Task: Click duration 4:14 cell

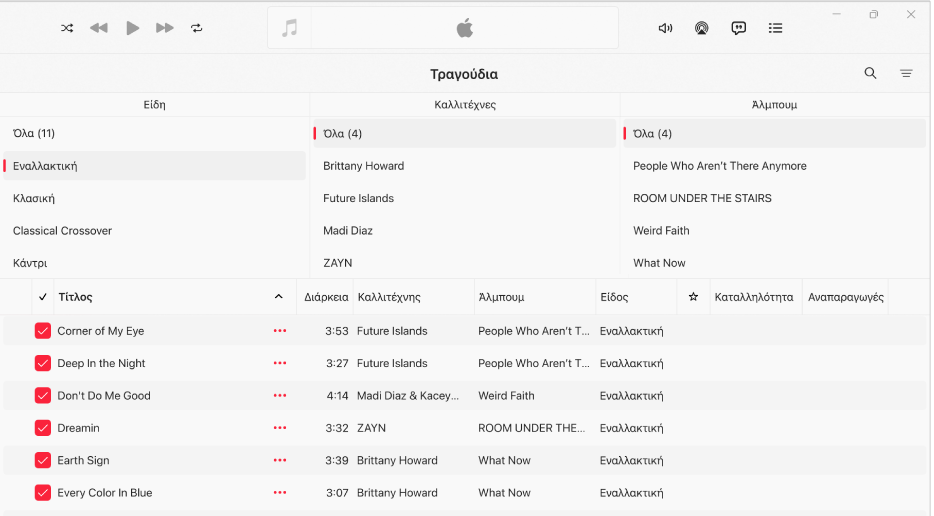Action: coord(337,396)
